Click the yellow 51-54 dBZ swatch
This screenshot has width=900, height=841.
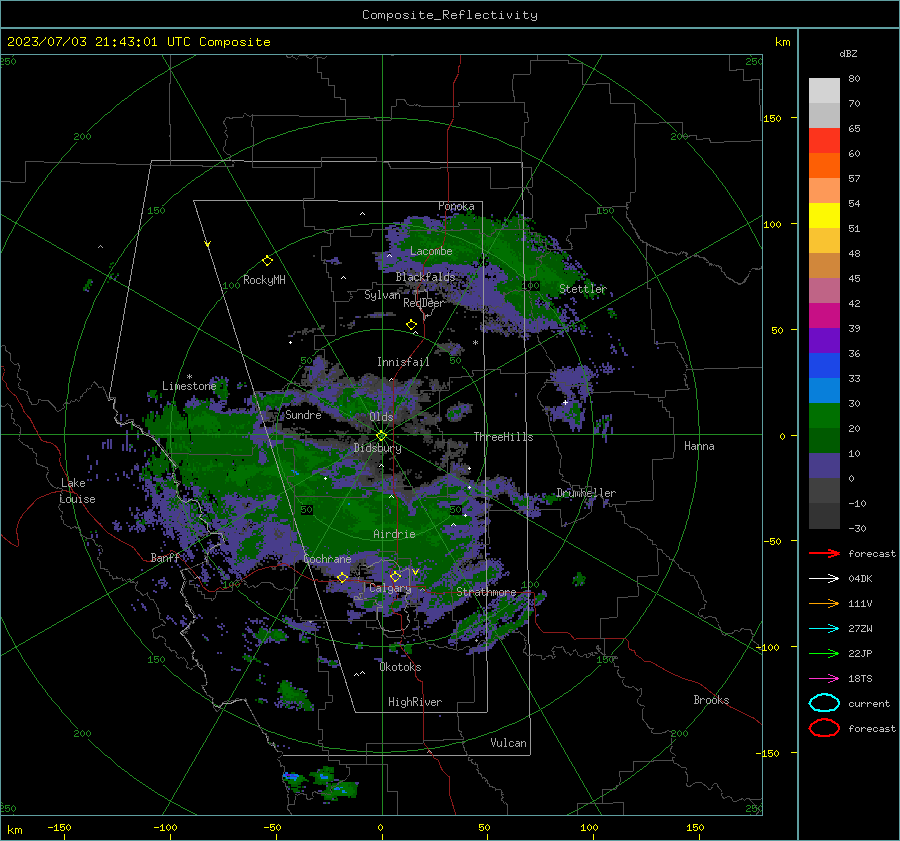(824, 216)
